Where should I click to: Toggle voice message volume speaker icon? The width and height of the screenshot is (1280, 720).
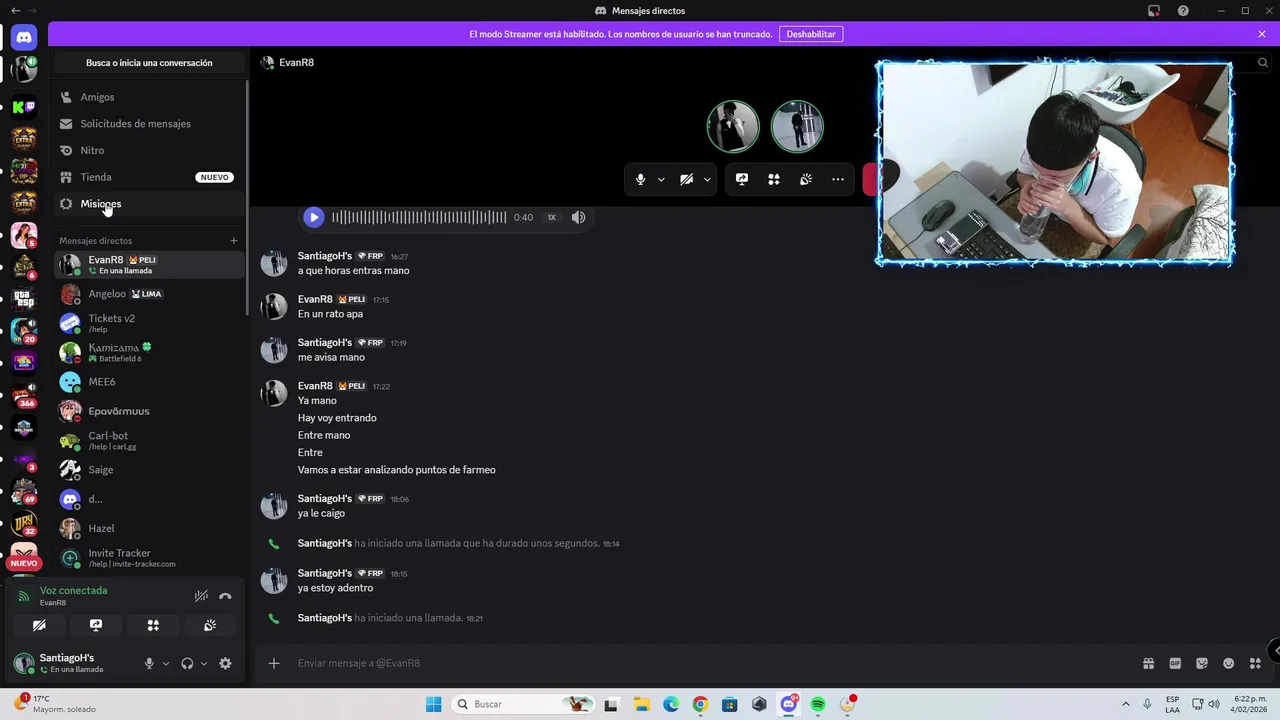click(x=578, y=217)
